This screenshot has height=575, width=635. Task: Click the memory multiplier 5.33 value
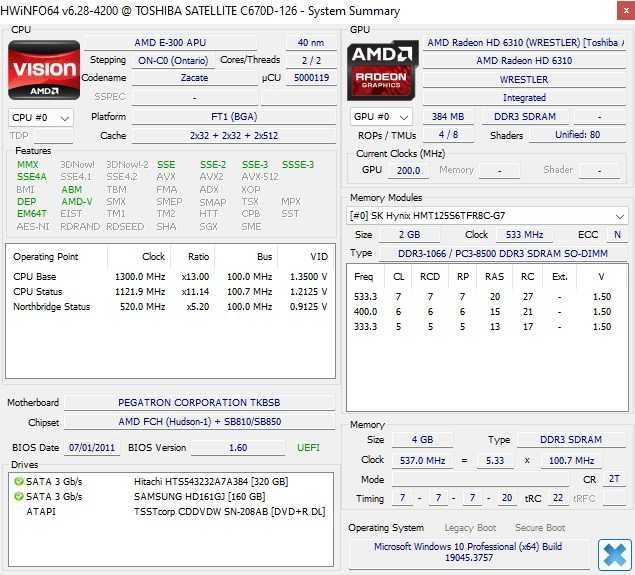pos(495,461)
